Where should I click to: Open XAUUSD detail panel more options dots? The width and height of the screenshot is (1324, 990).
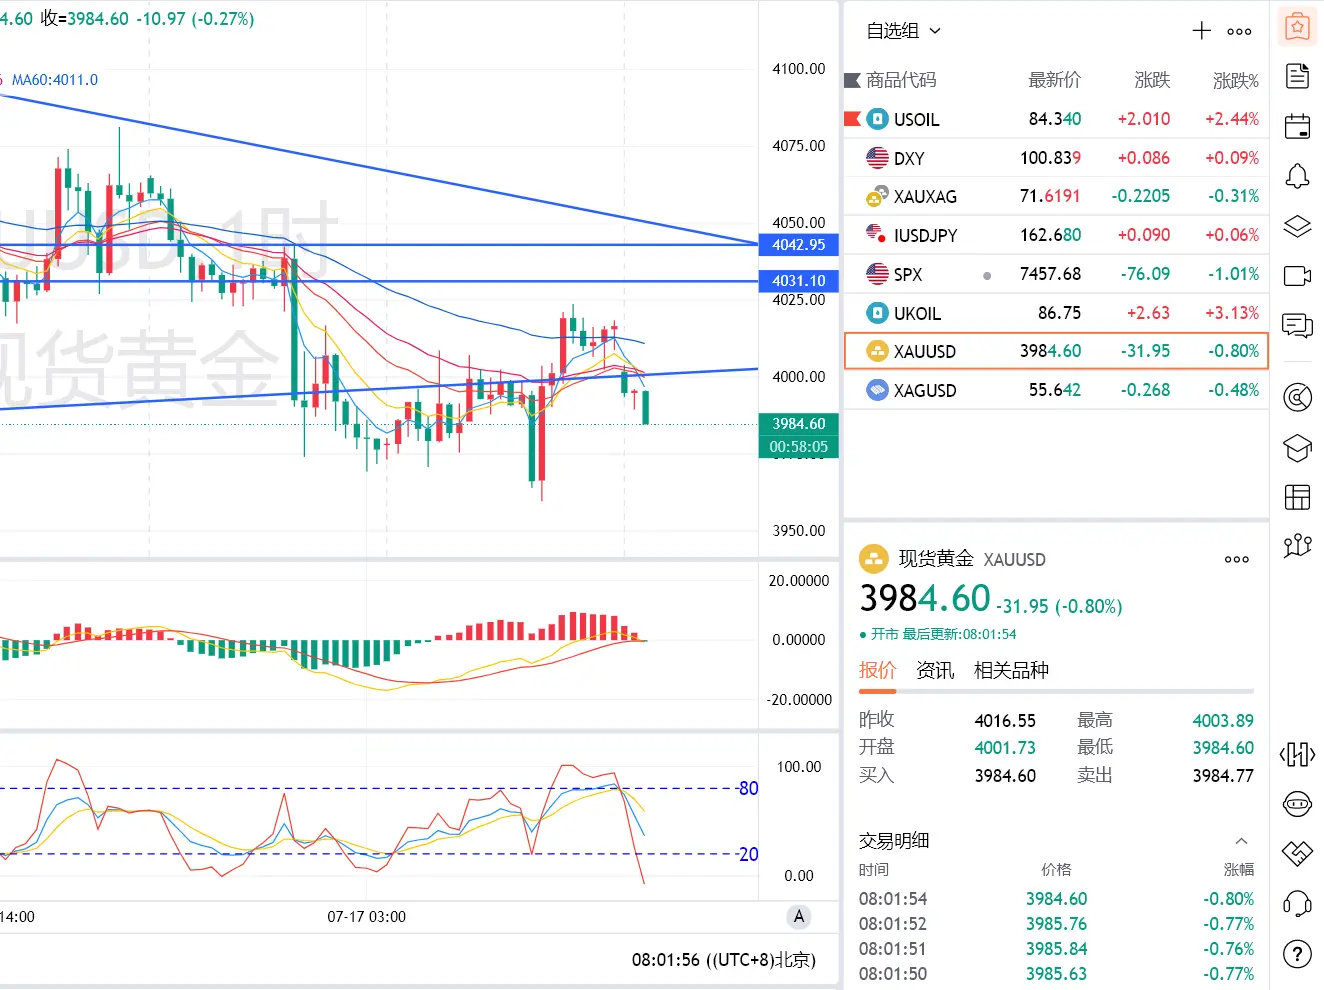pos(1237,559)
